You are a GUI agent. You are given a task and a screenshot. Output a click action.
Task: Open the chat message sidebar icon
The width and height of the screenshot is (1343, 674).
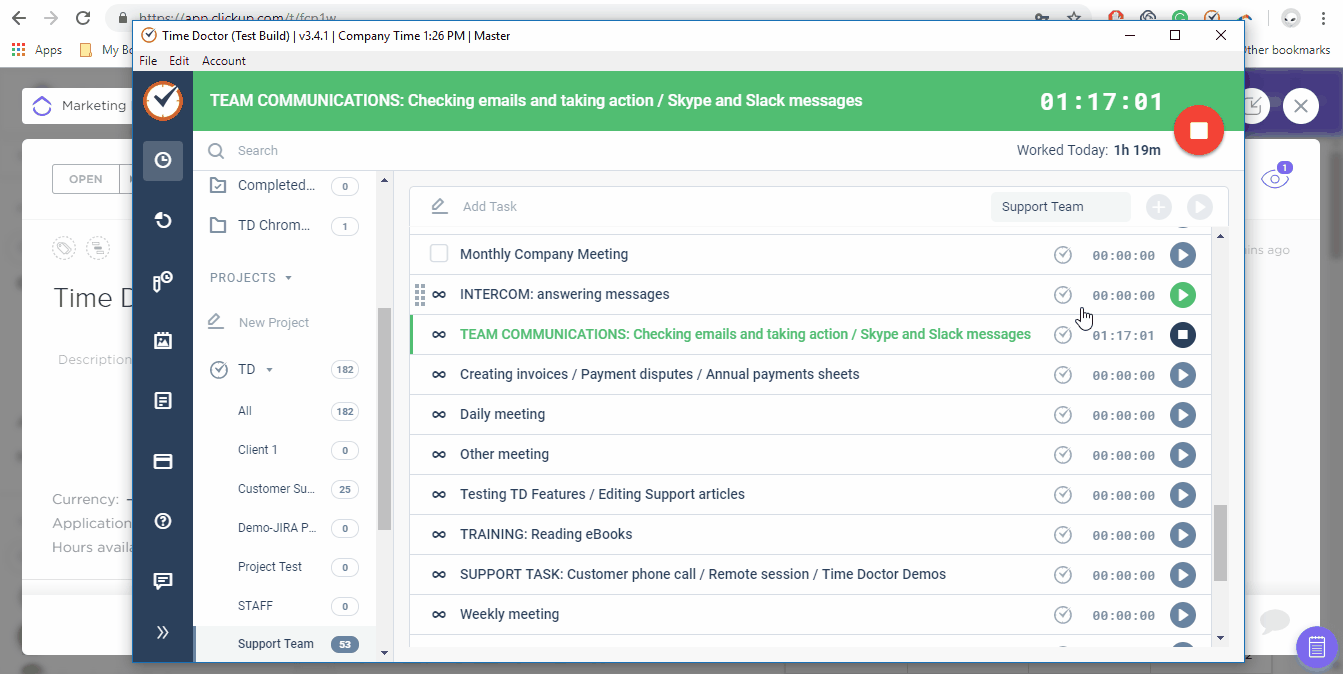click(162, 581)
